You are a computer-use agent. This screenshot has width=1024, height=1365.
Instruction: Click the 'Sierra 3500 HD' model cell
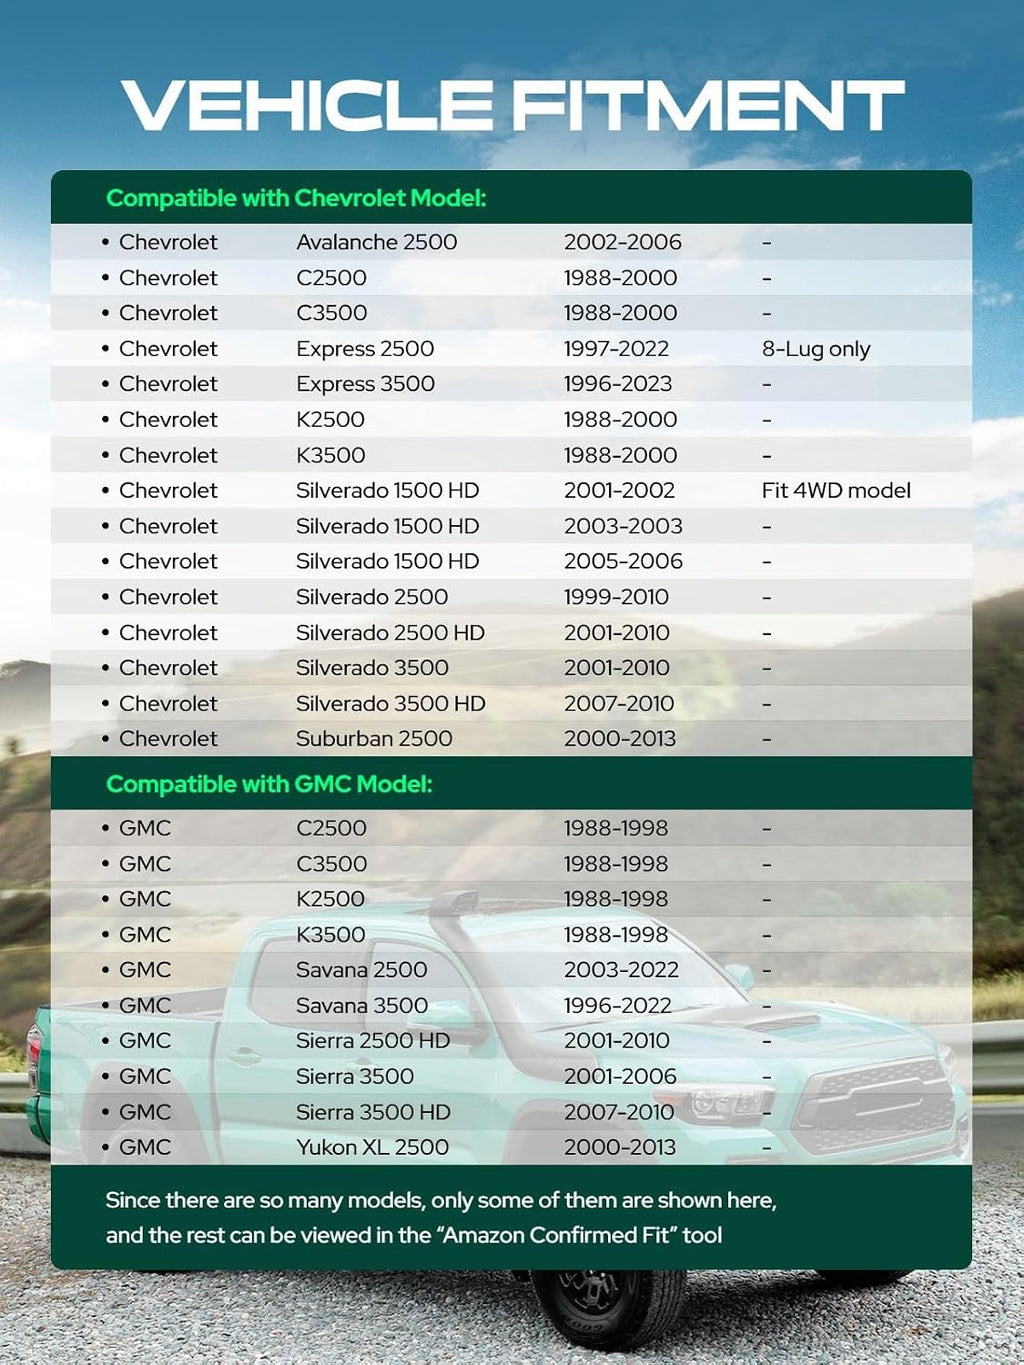373,1112
